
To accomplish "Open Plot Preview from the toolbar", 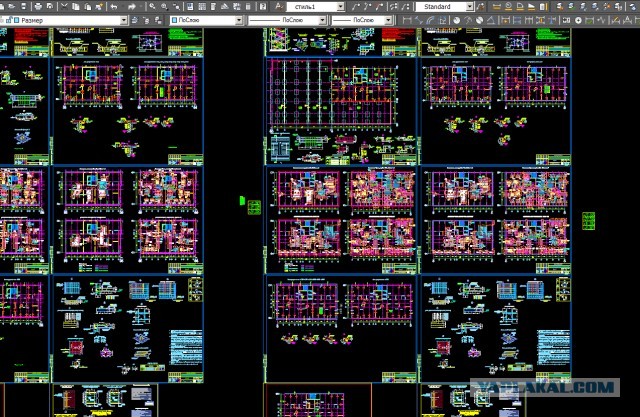I will point(50,7).
